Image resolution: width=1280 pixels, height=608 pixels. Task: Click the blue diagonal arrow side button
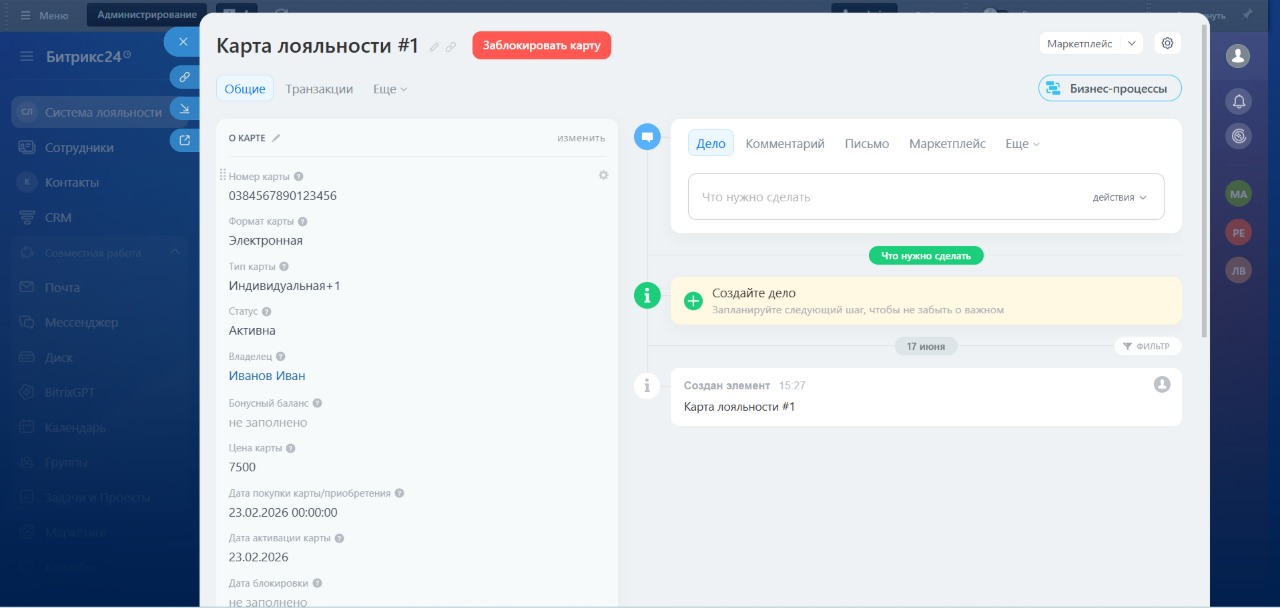click(184, 108)
